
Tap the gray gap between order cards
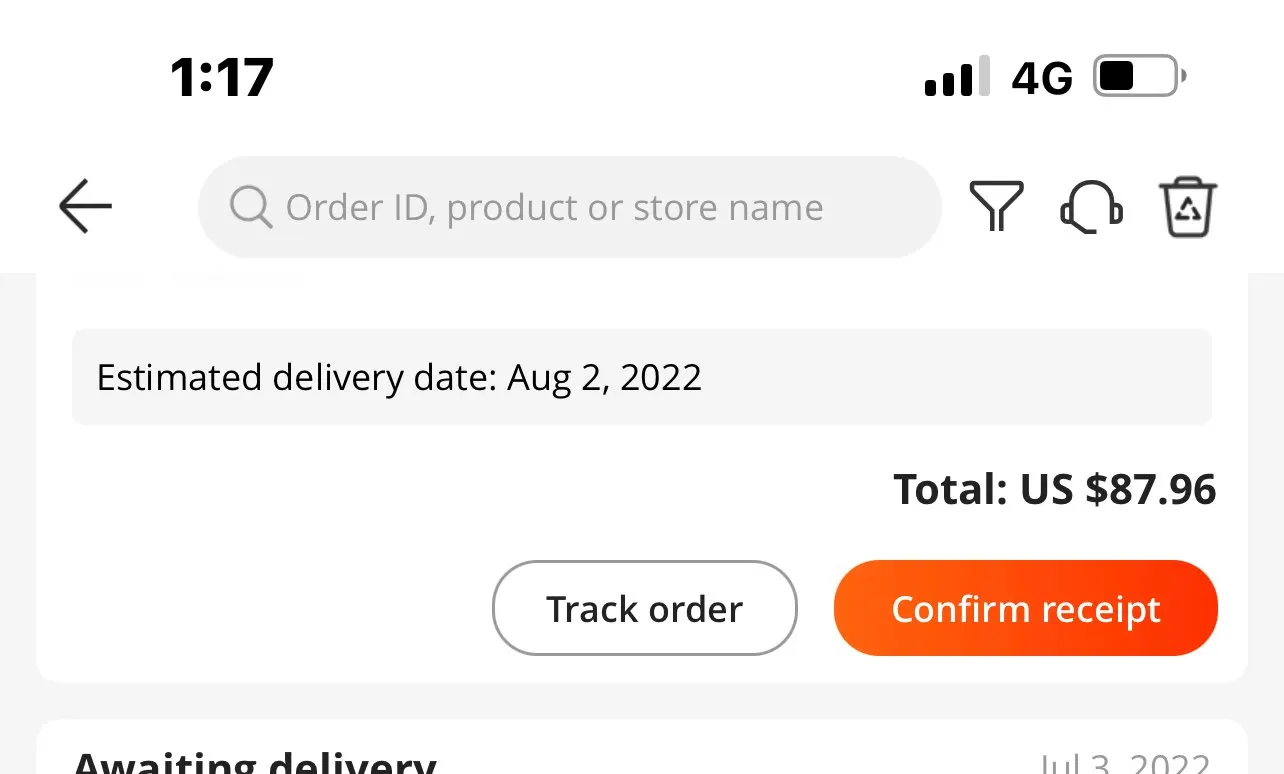point(642,700)
